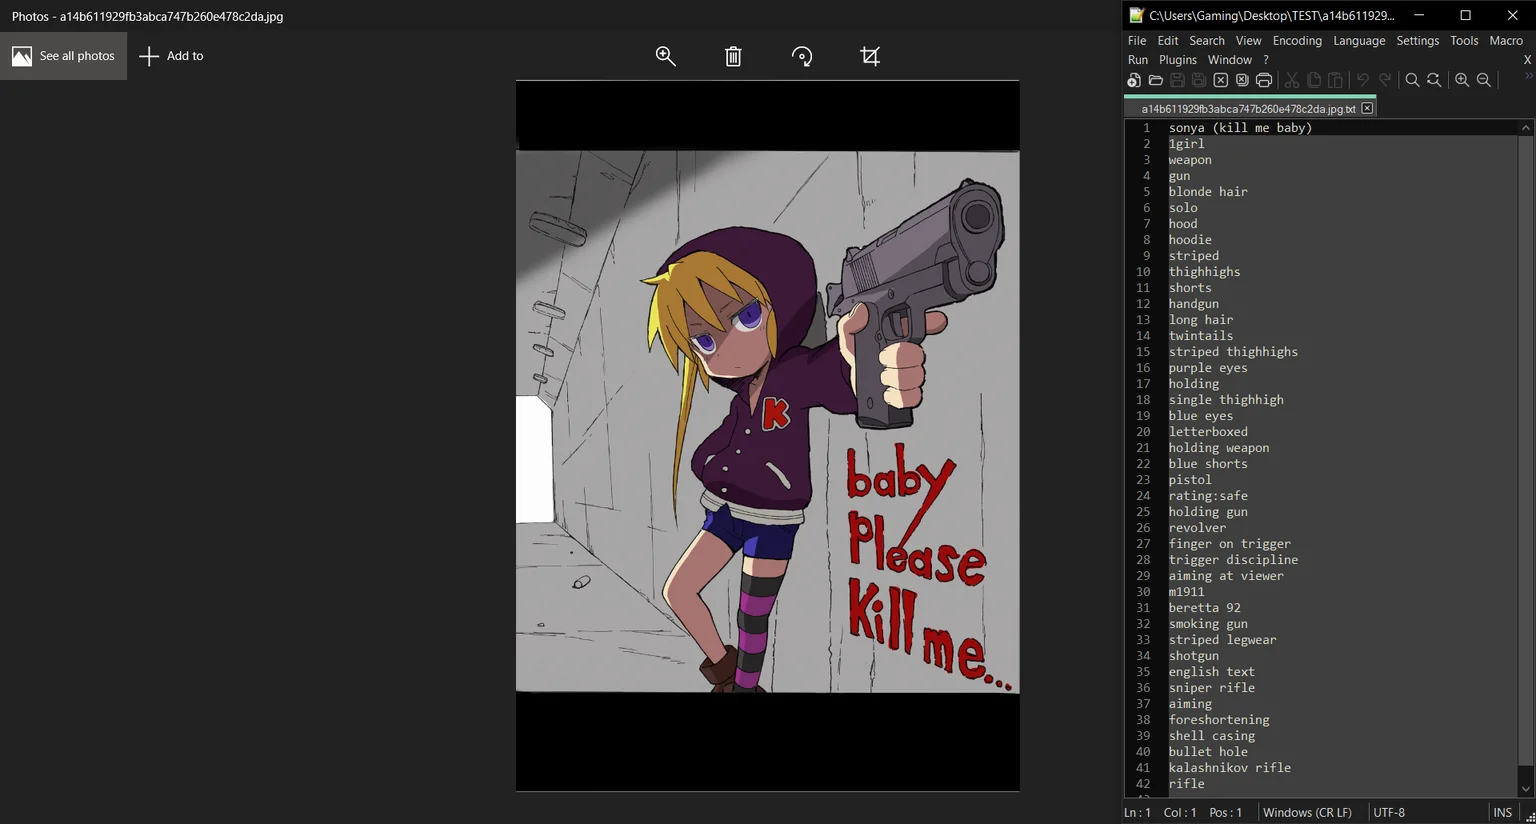Create a new document in Notepad++
Screen dimensions: 1536x824
click(x=1134, y=80)
